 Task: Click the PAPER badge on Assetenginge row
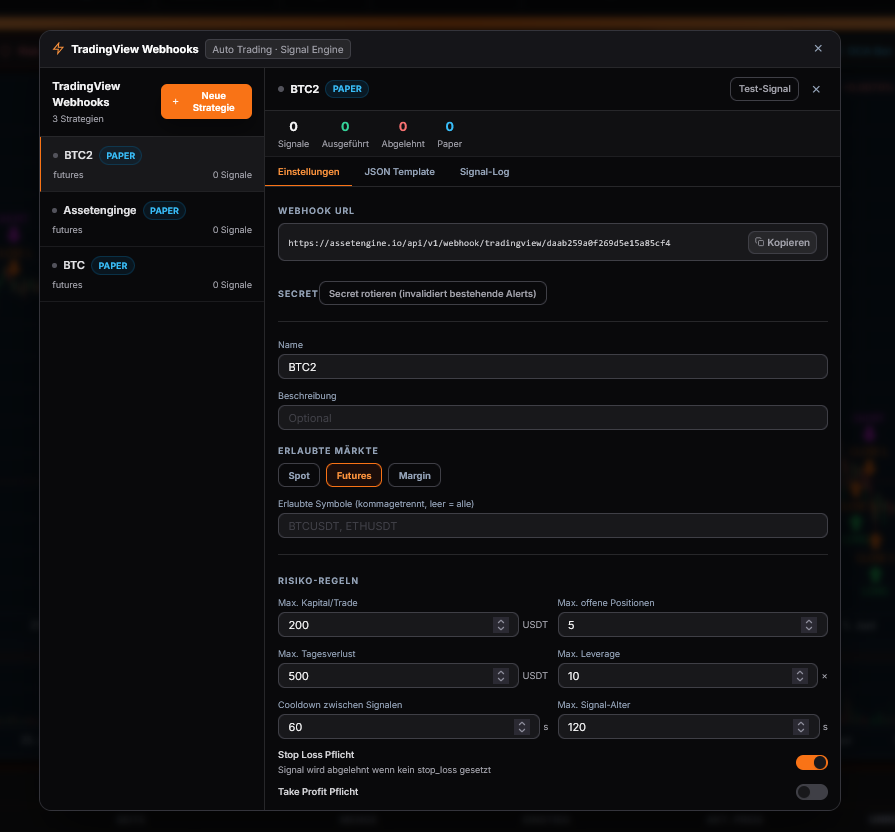click(164, 211)
